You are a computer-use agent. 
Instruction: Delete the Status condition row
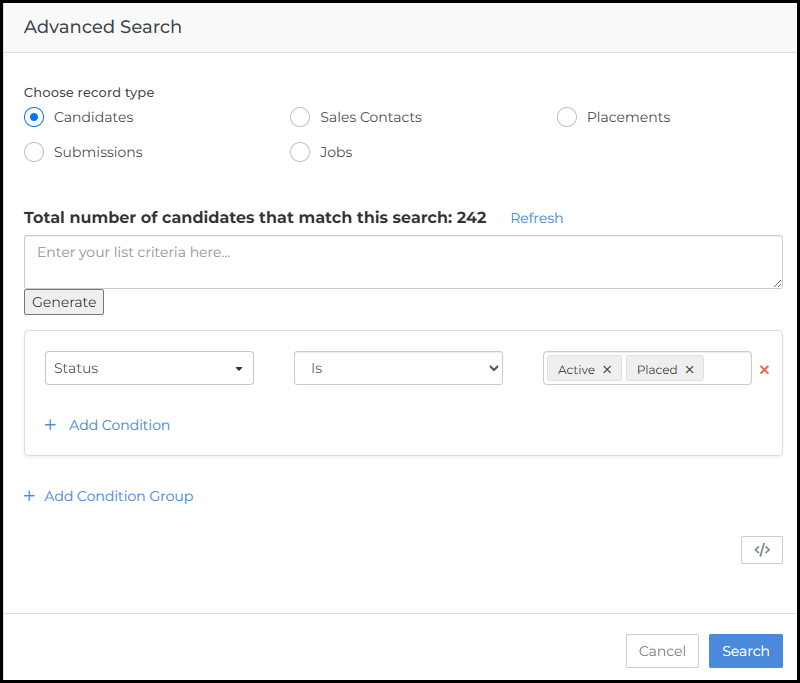tap(764, 370)
